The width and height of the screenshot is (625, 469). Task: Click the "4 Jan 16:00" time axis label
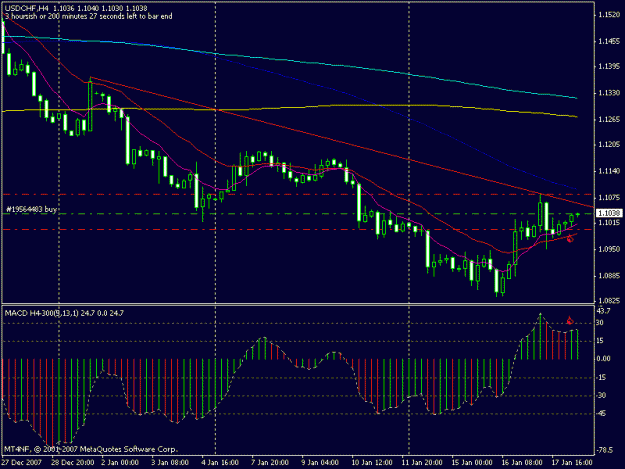click(220, 463)
